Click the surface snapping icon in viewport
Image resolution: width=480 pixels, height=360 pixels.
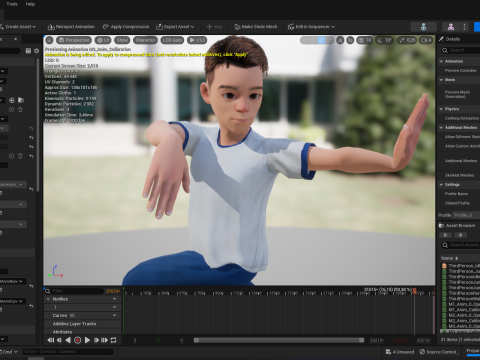tap(350, 40)
